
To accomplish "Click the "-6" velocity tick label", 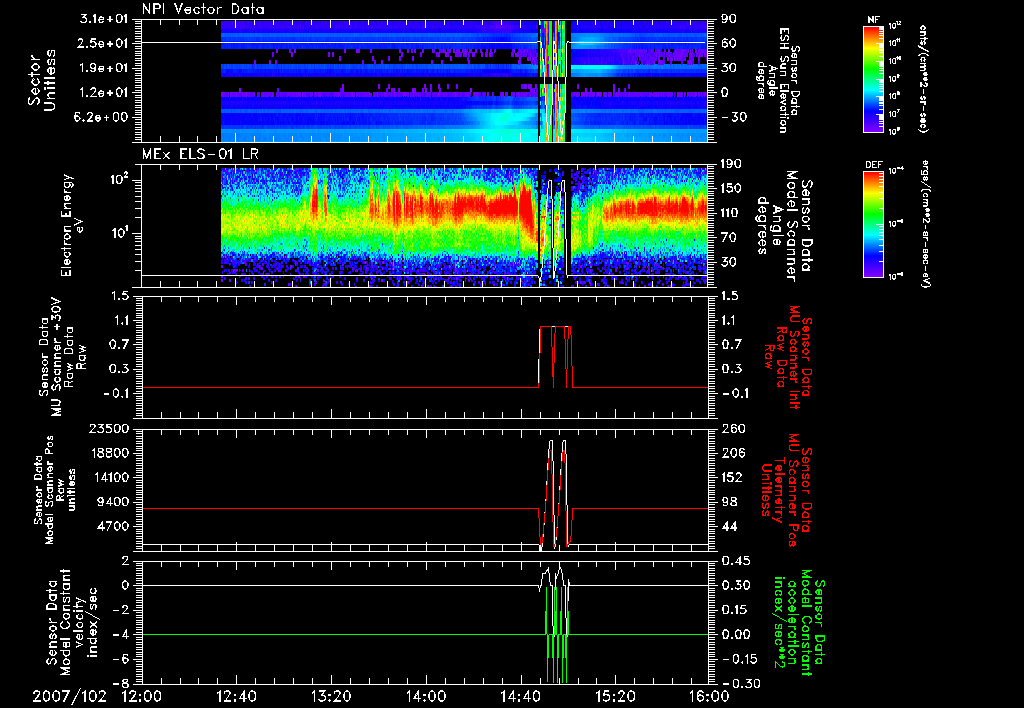I will tap(121, 660).
